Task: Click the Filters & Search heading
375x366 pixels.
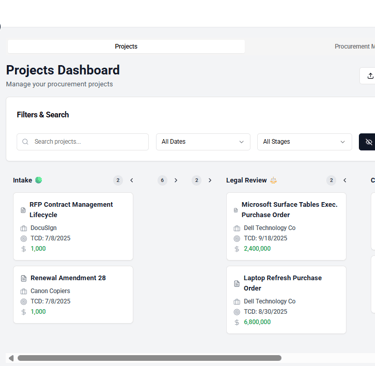Action: (x=43, y=114)
